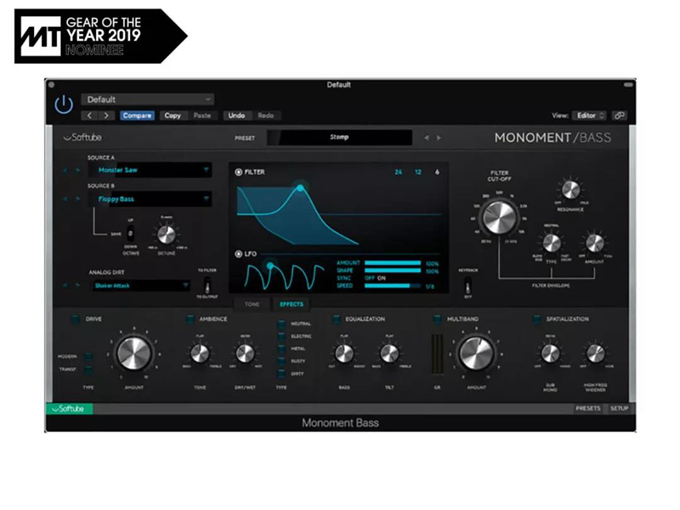
Task: Open the Source A Monster Saw dropdown
Action: click(x=150, y=170)
